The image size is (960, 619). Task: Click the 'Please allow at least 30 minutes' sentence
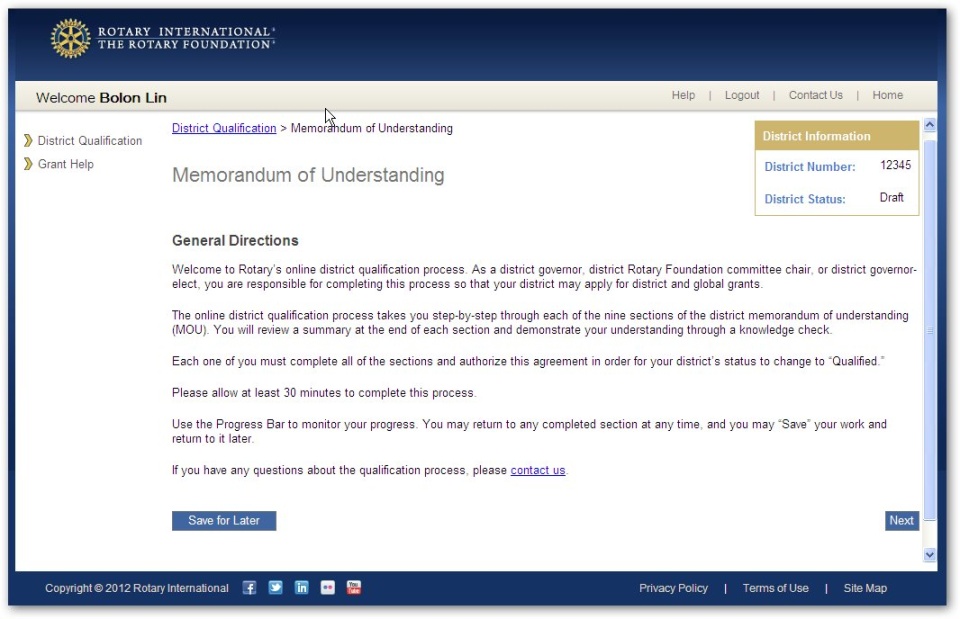(324, 392)
